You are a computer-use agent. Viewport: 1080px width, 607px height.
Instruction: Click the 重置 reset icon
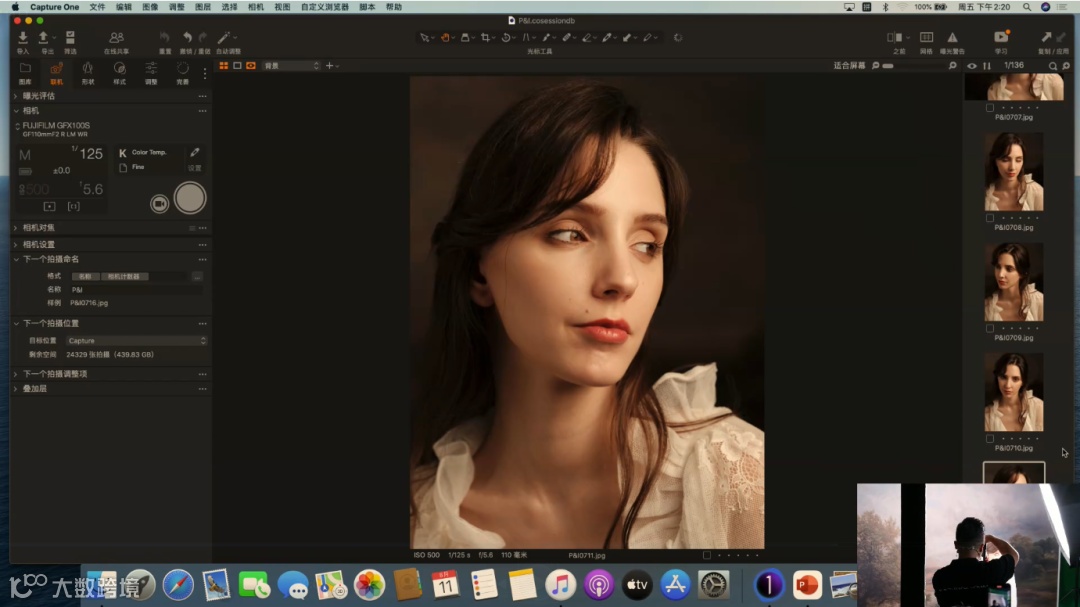pyautogui.click(x=165, y=37)
